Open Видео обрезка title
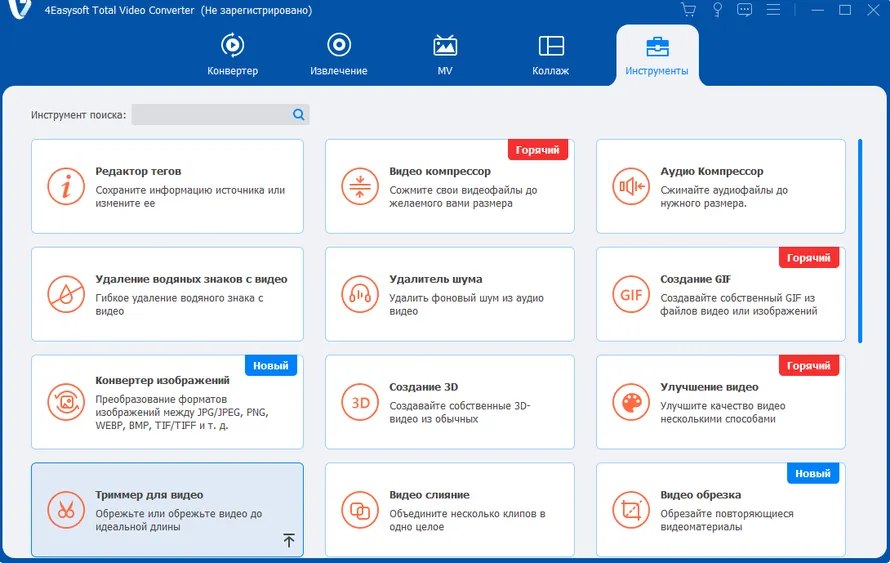Viewport: 890px width, 563px height. [x=700, y=495]
